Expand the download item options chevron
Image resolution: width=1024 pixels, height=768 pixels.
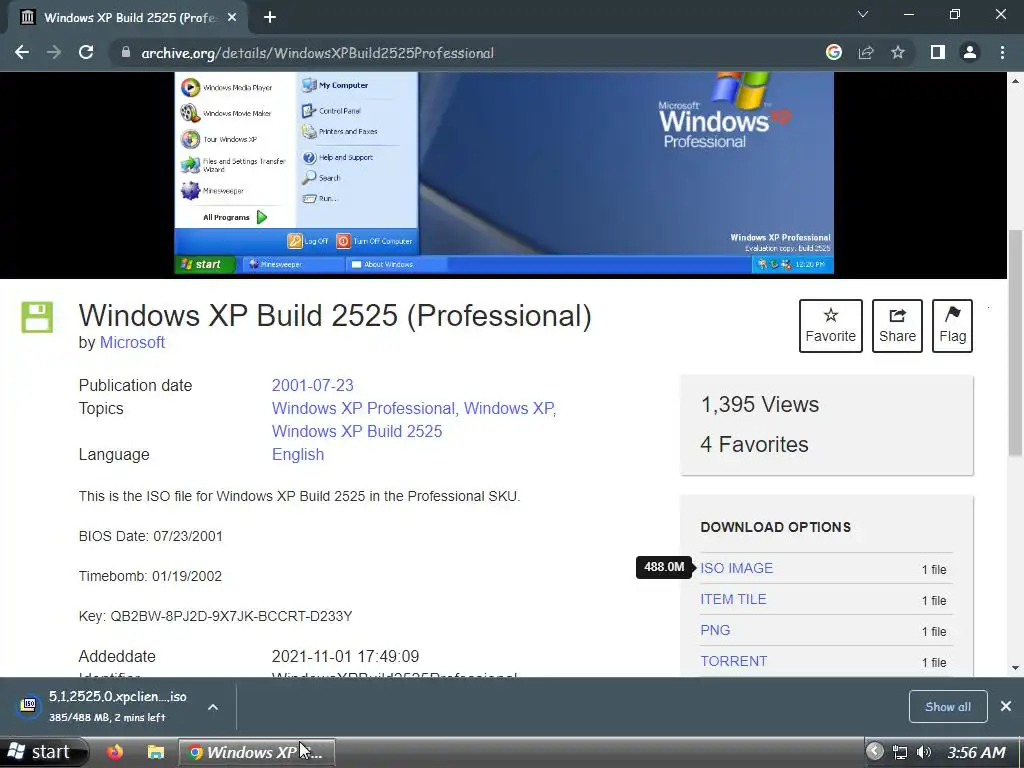coord(213,707)
